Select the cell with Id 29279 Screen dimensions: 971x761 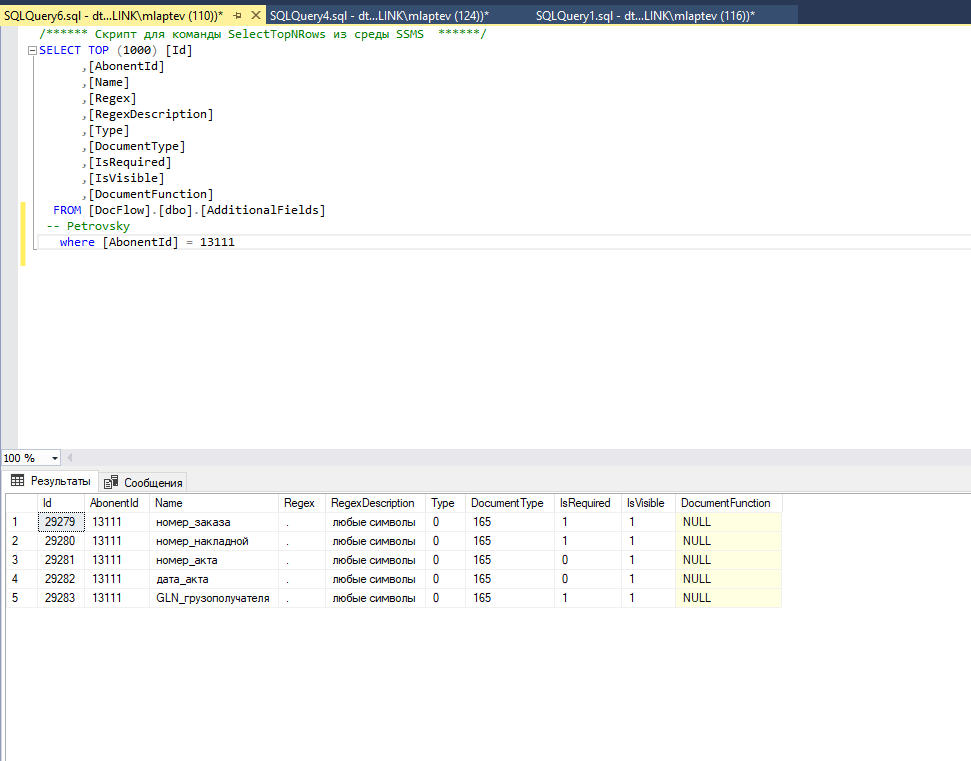click(x=61, y=522)
